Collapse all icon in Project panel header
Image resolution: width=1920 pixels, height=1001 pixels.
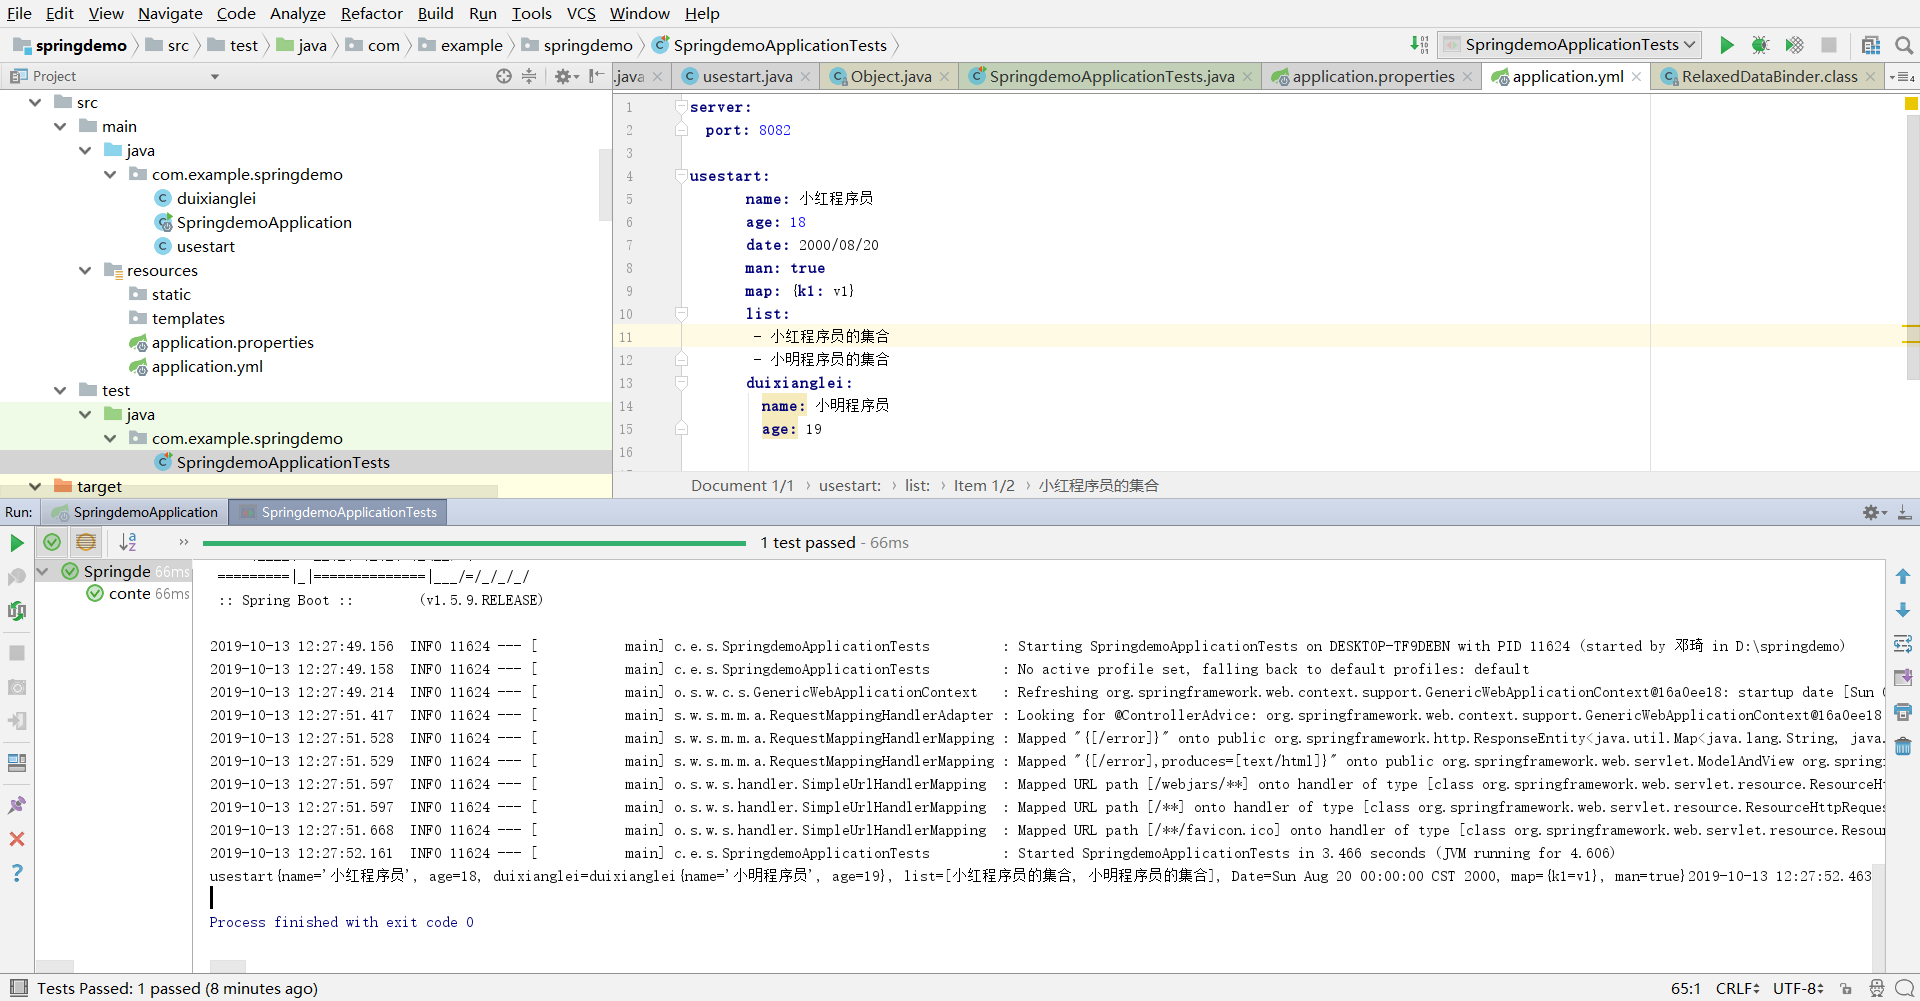529,76
